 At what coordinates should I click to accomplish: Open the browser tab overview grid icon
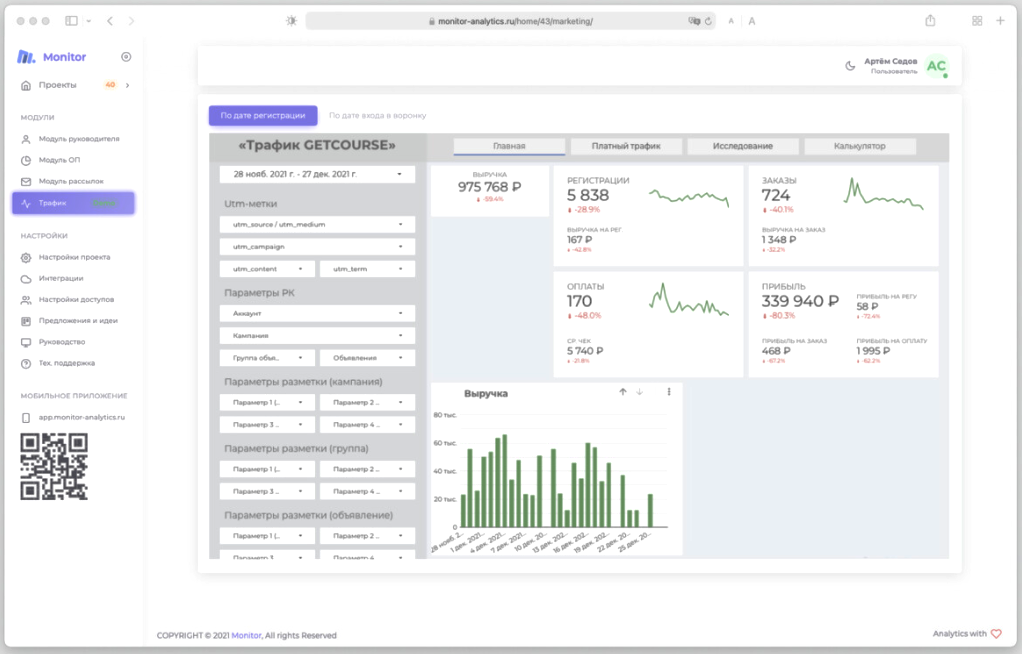coord(977,21)
